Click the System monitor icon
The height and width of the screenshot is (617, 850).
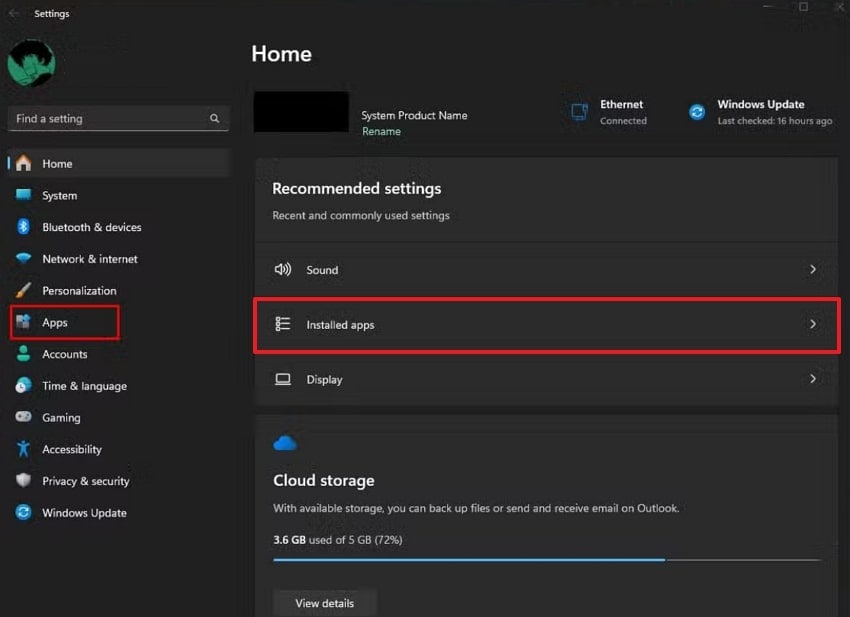click(23, 195)
